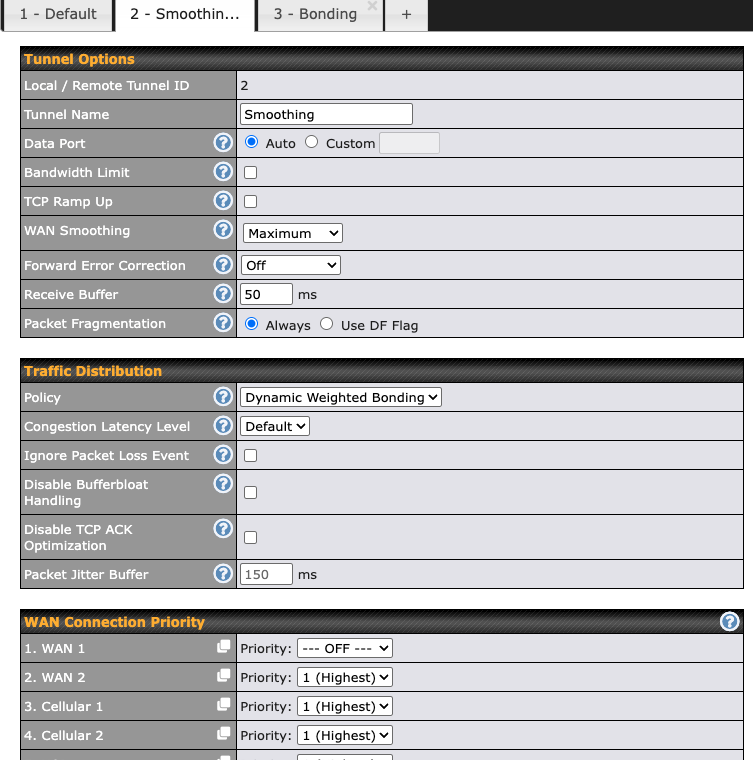
Task: Enable the Bandwidth Limit checkbox
Action: click(251, 172)
